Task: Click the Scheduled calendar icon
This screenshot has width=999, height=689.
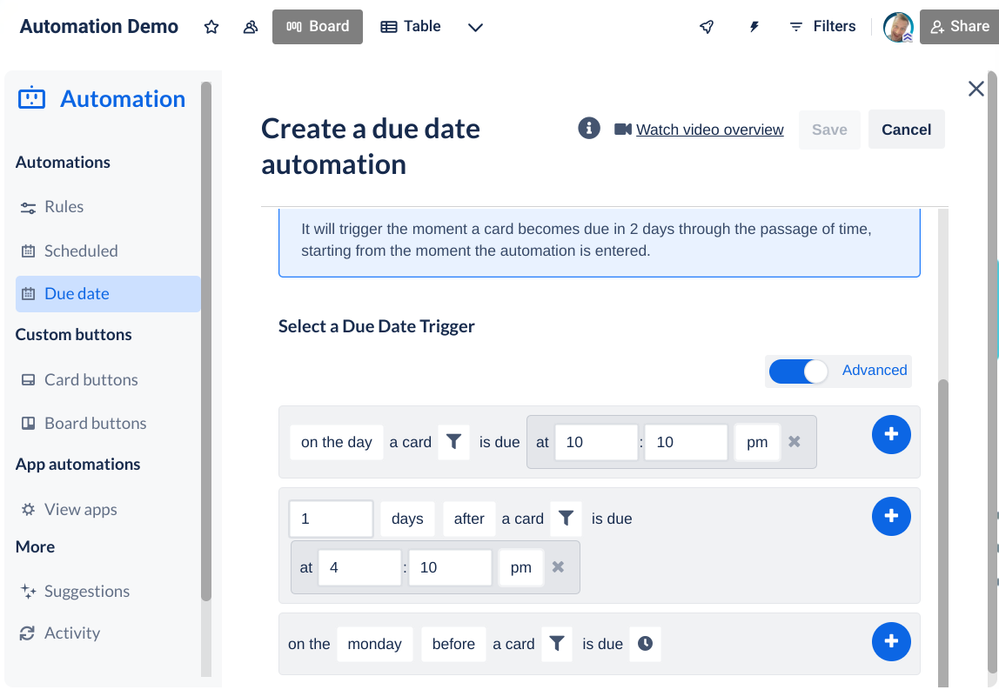Action: 28,251
